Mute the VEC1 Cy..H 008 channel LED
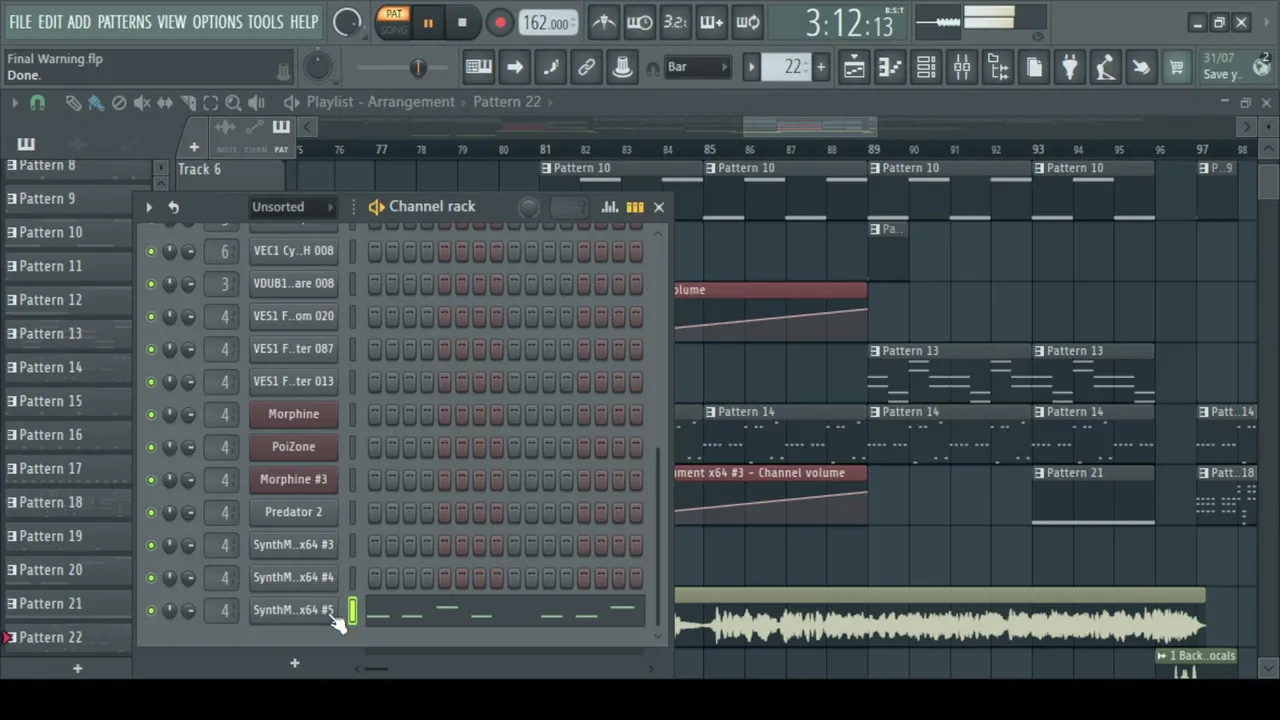 [151, 252]
